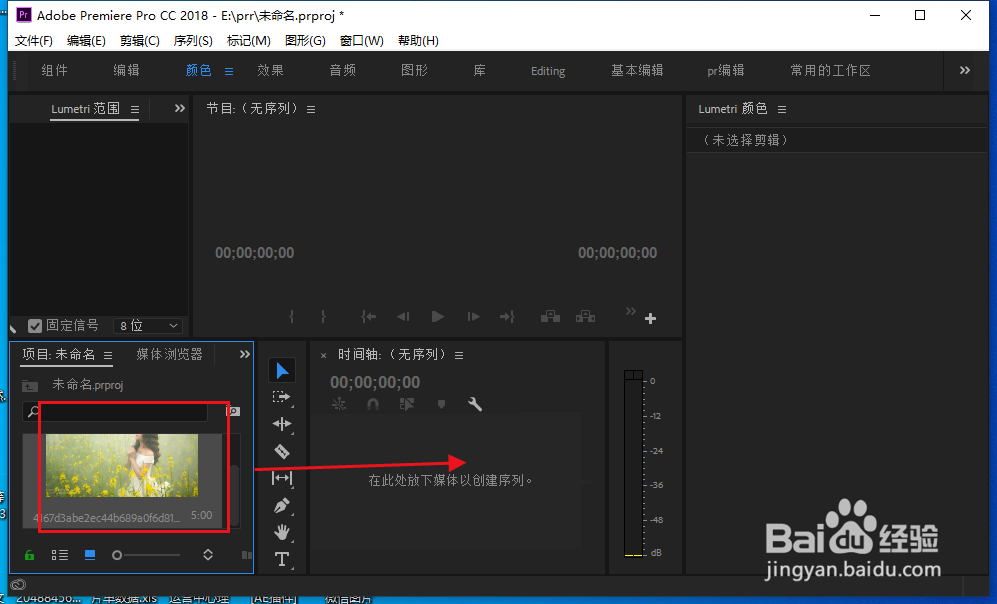Play the program monitor
The width and height of the screenshot is (997, 604).
click(437, 317)
